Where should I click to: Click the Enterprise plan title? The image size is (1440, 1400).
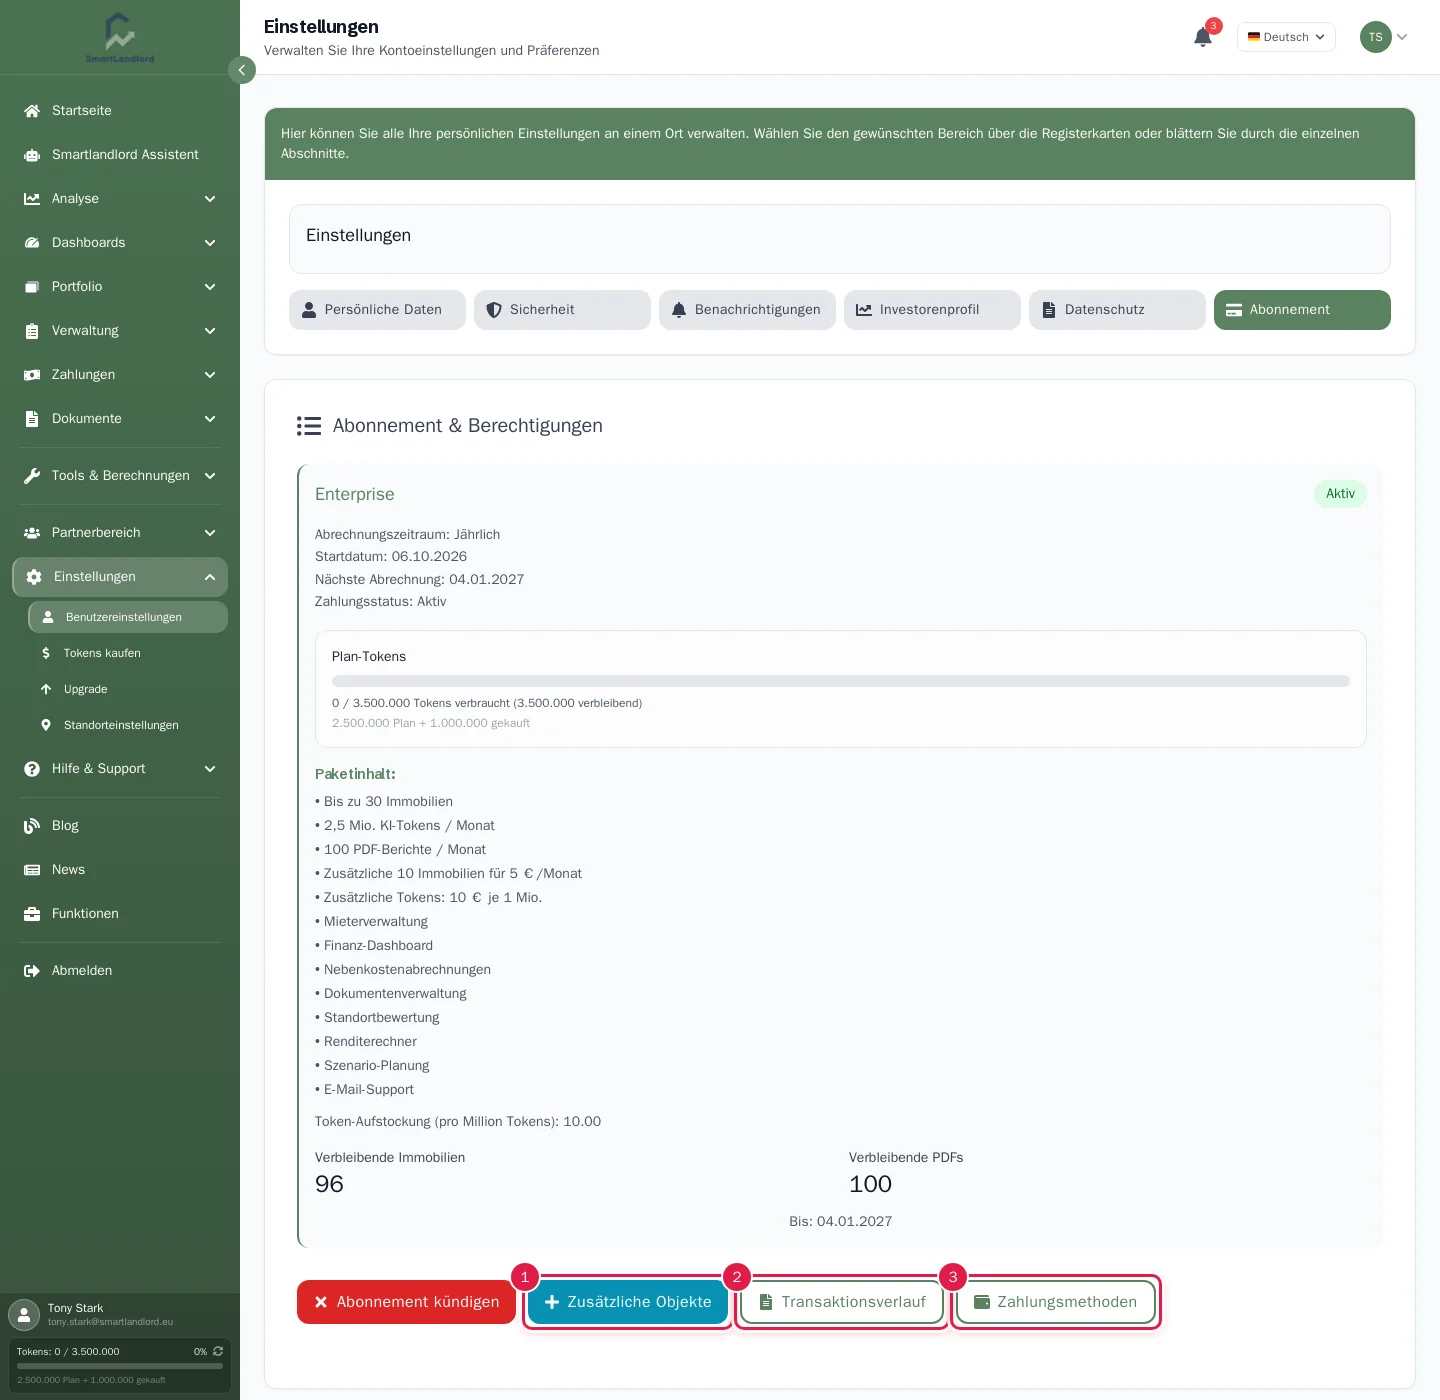point(355,494)
